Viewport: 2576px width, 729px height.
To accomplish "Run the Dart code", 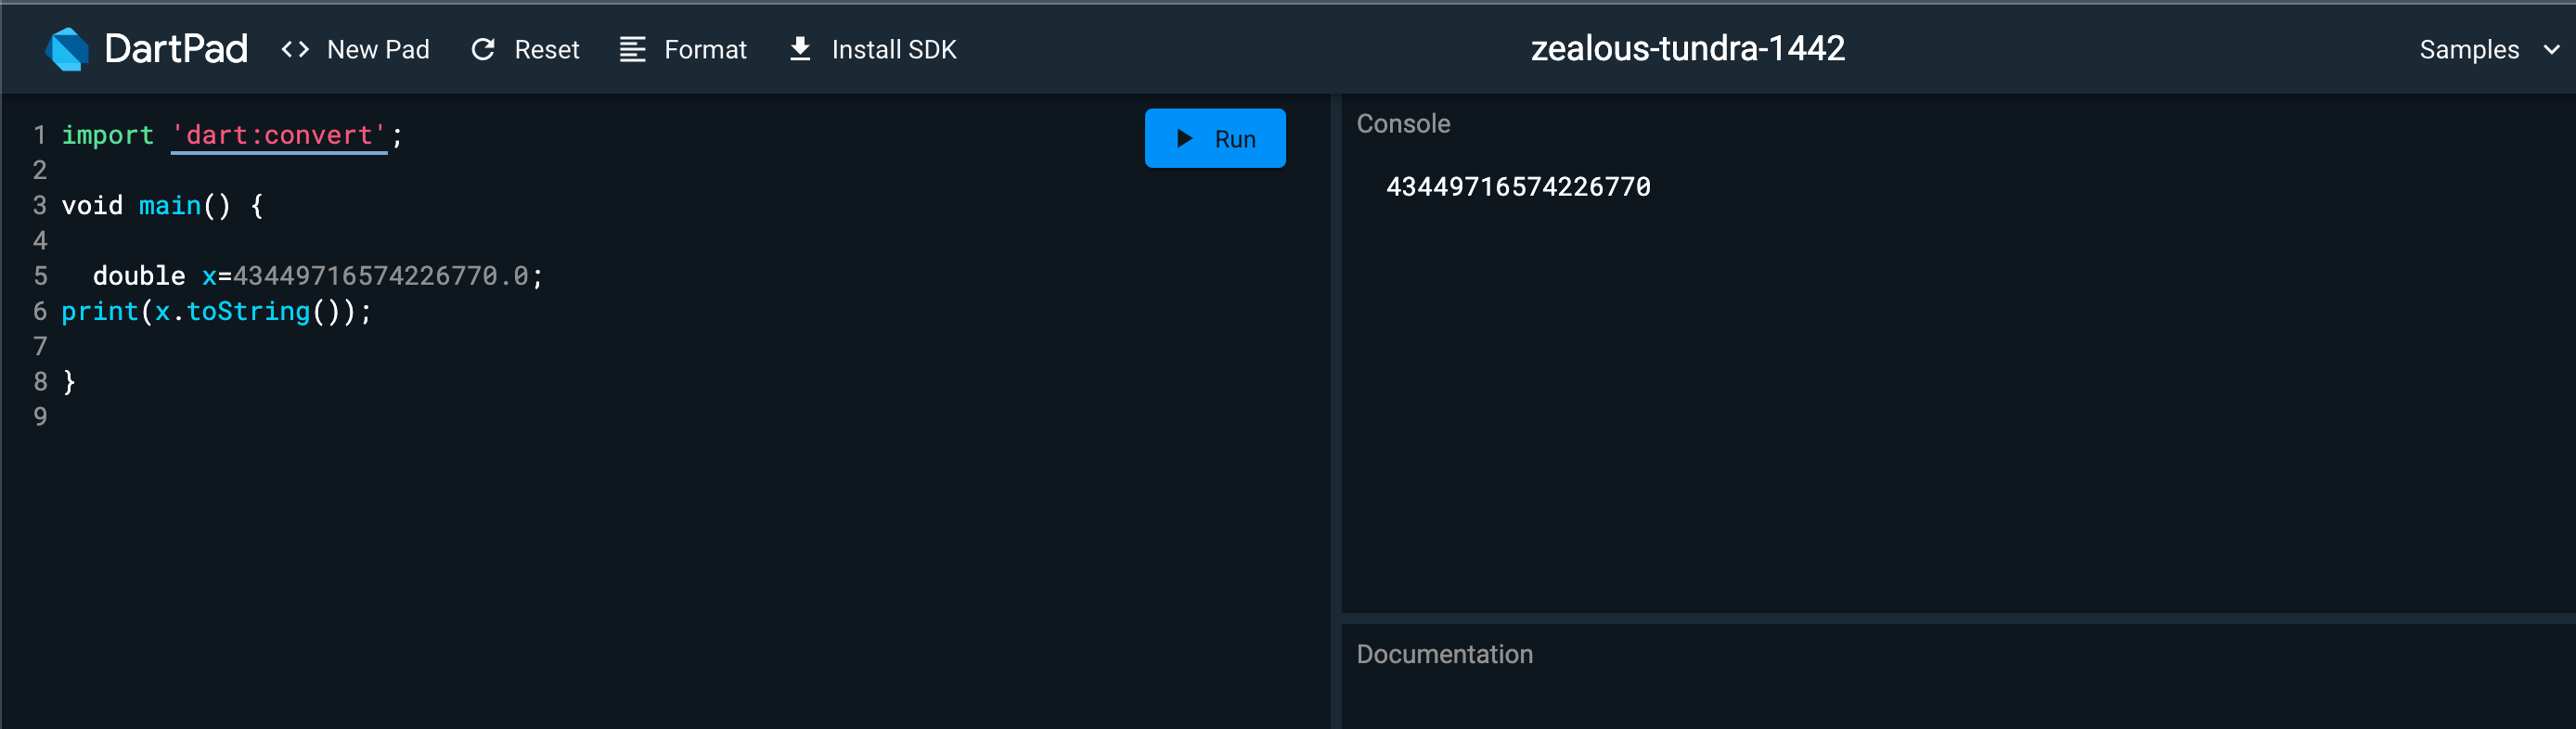I will click(x=1215, y=138).
